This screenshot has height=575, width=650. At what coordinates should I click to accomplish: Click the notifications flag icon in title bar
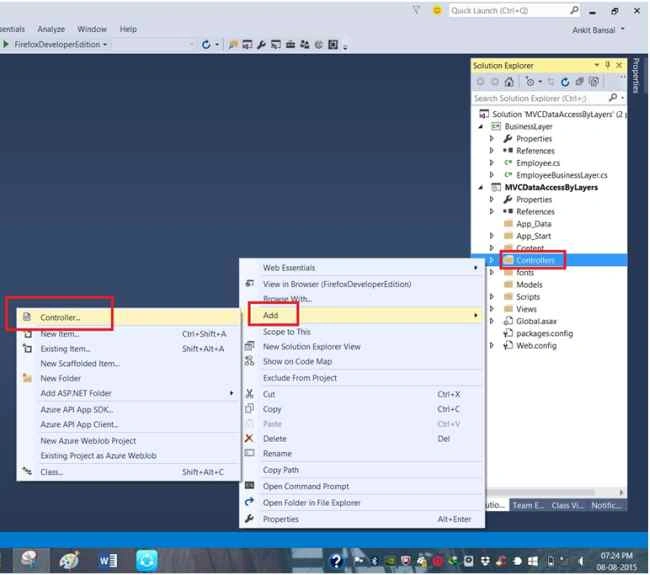416,10
